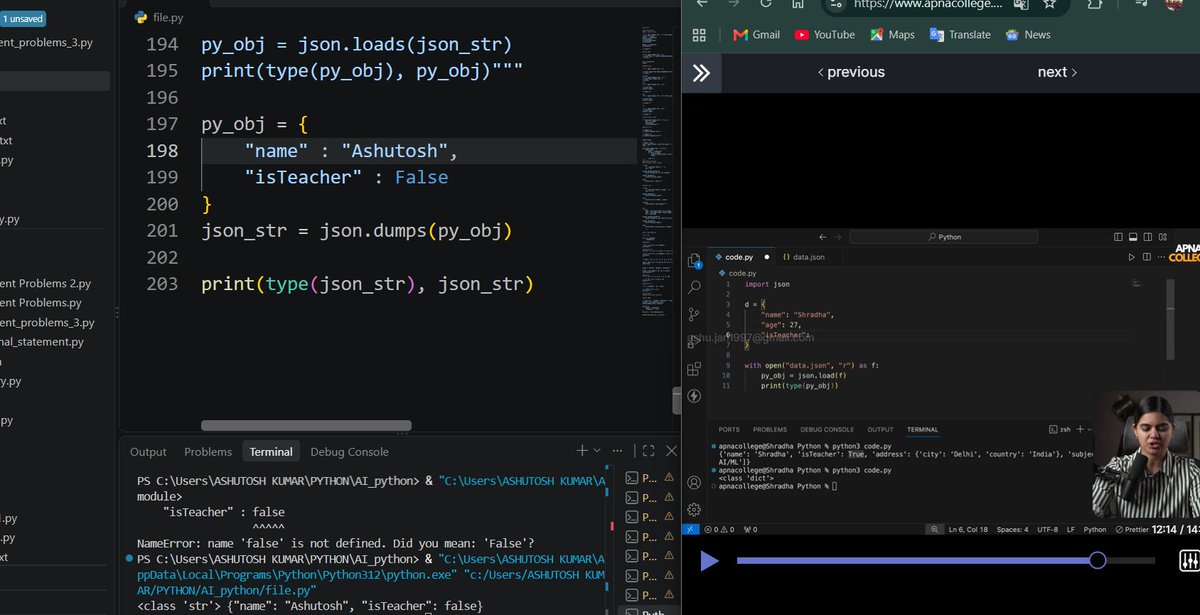Go to the previous lesson
1200x615 pixels.
[851, 72]
